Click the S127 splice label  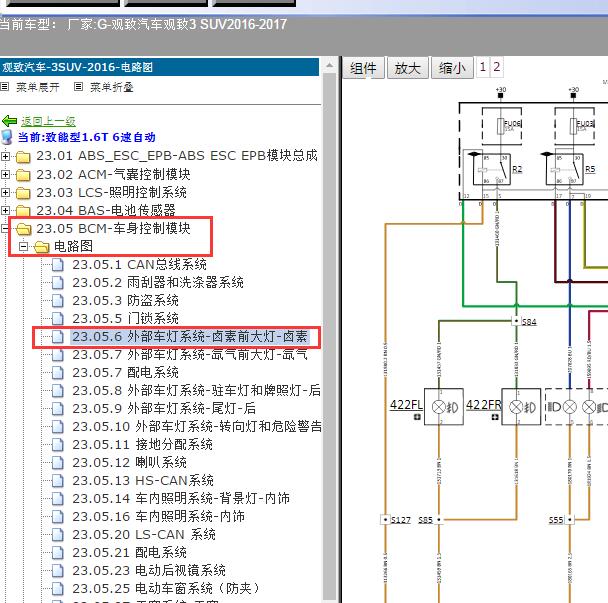(x=401, y=520)
